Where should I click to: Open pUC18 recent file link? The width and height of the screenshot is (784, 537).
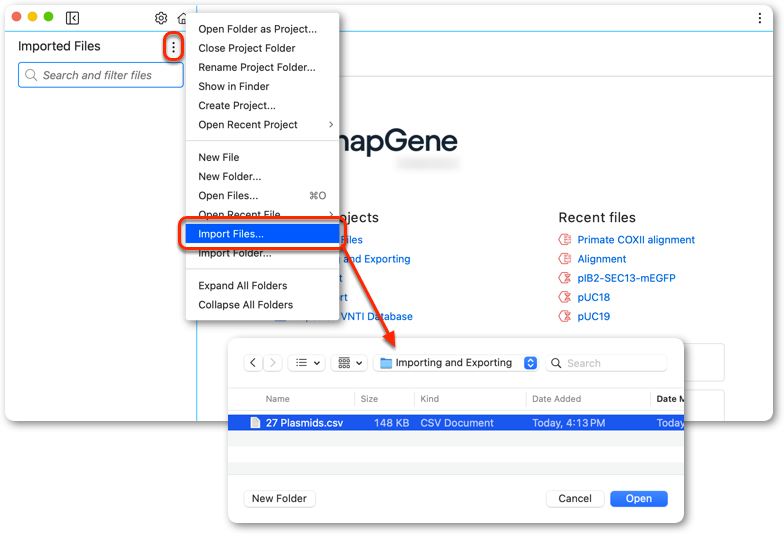(594, 297)
